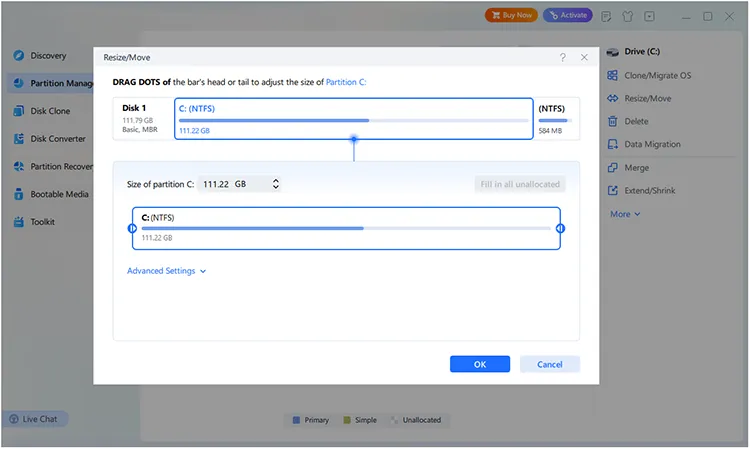
Task: Open the help question mark icon
Action: coord(562,57)
